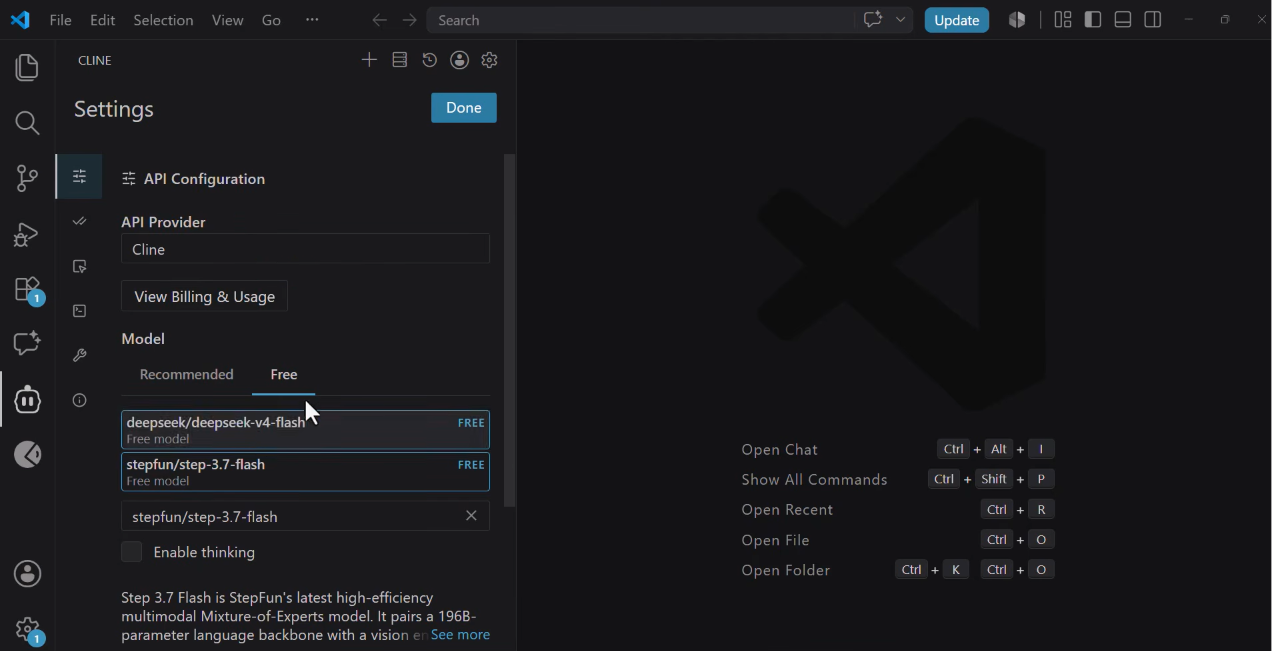Click the settings panel scrollbar
1272x652 pixels.
coord(509,330)
